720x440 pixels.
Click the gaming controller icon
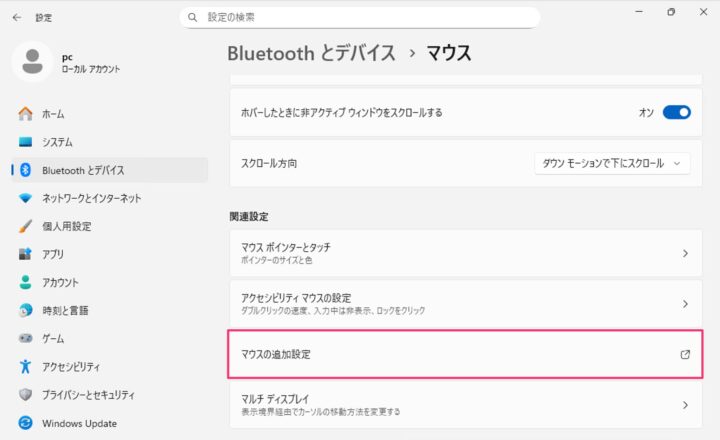pos(25,339)
